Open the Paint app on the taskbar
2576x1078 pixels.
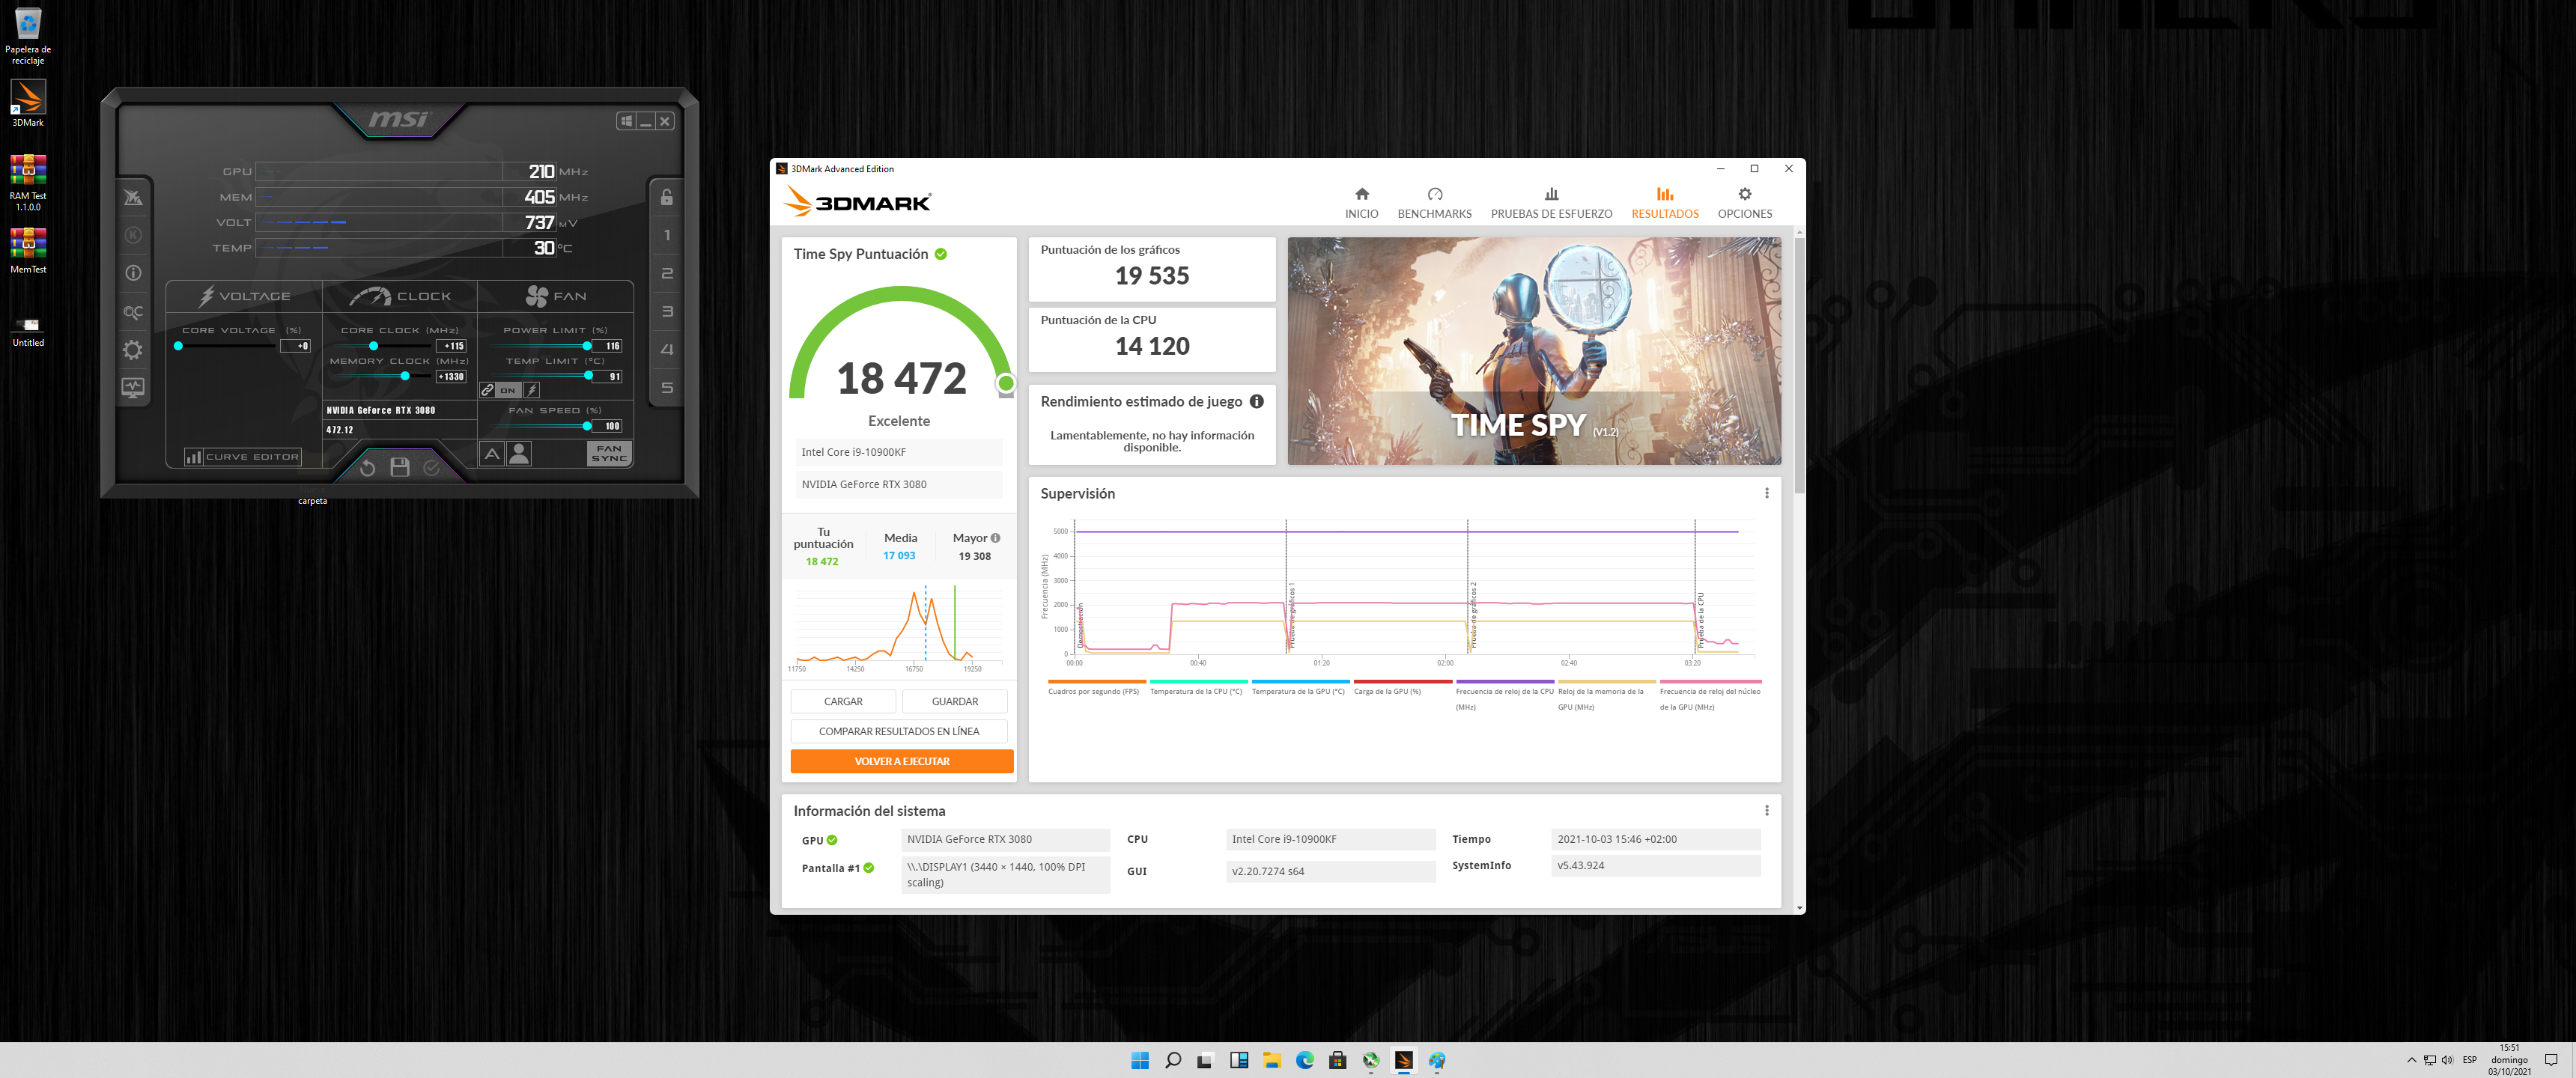(1437, 1060)
